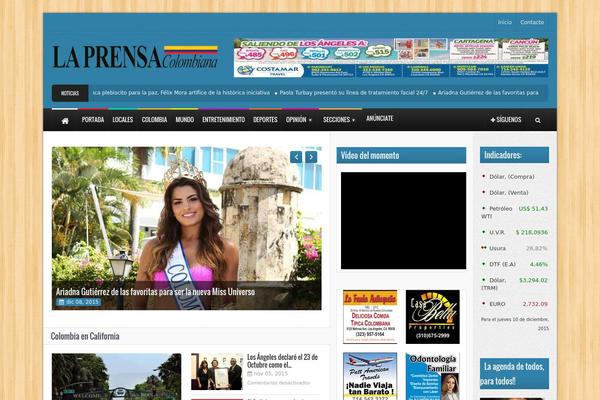Screen dimensions: 600x400
Task: Expand the Secciones dropdown menu
Action: point(339,120)
